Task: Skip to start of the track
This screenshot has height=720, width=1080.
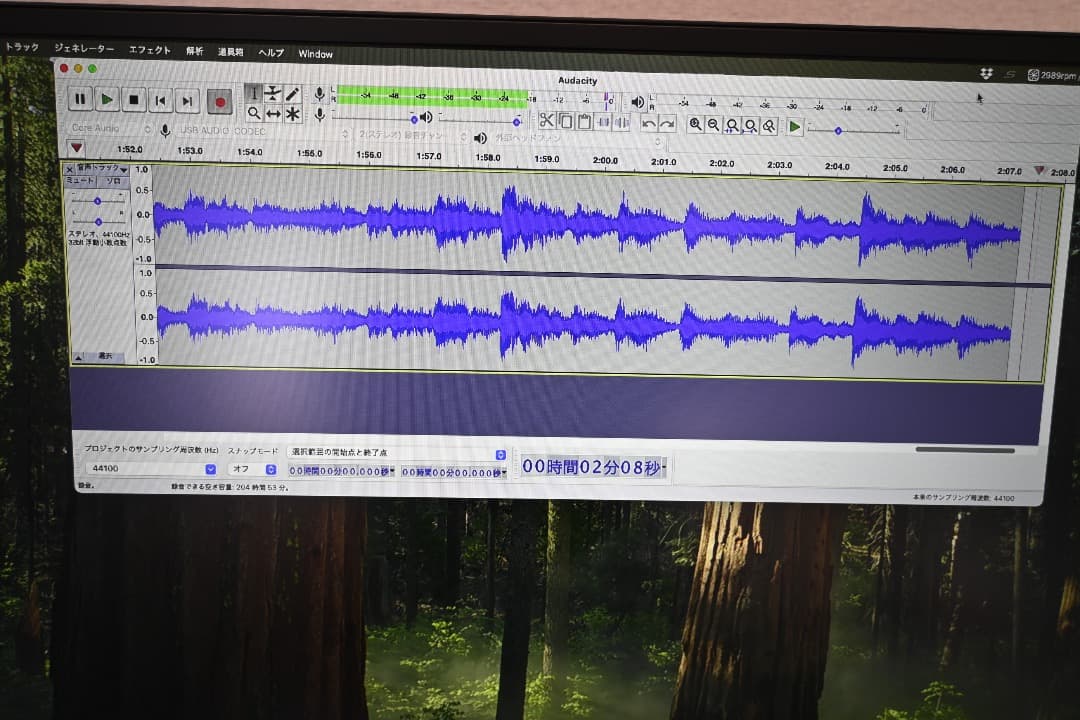Action: coord(160,100)
